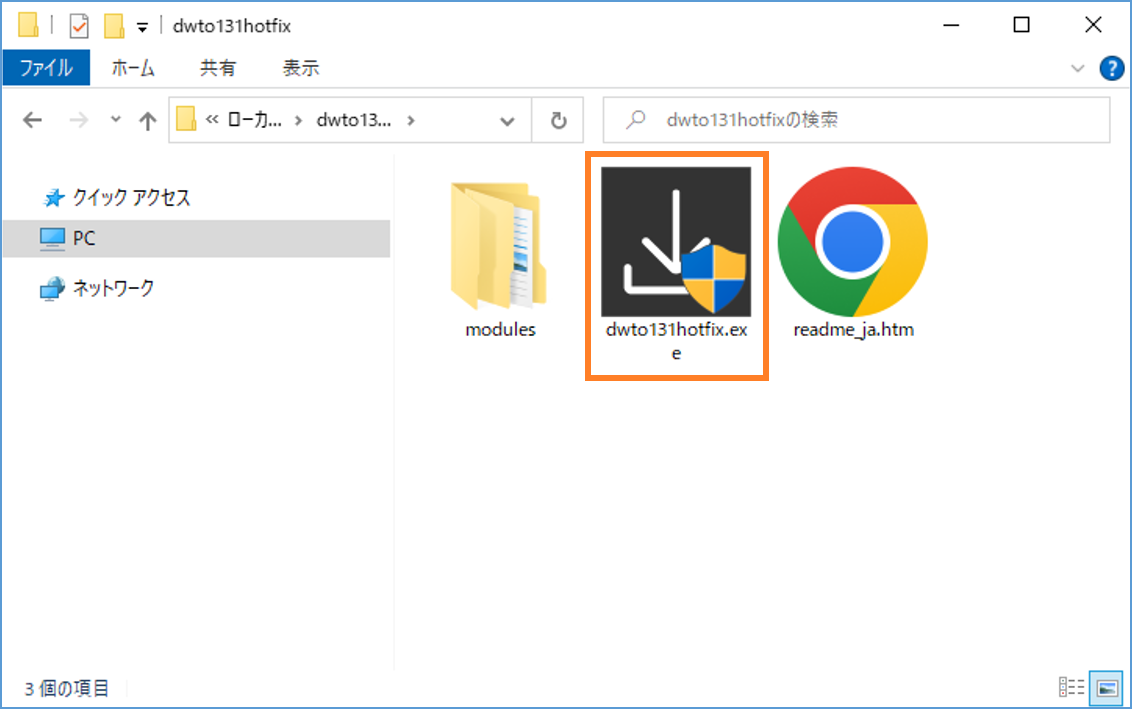This screenshot has height=709, width=1132.
Task: Expand the dwto13... breadcrumb arrow
Action: tap(411, 121)
